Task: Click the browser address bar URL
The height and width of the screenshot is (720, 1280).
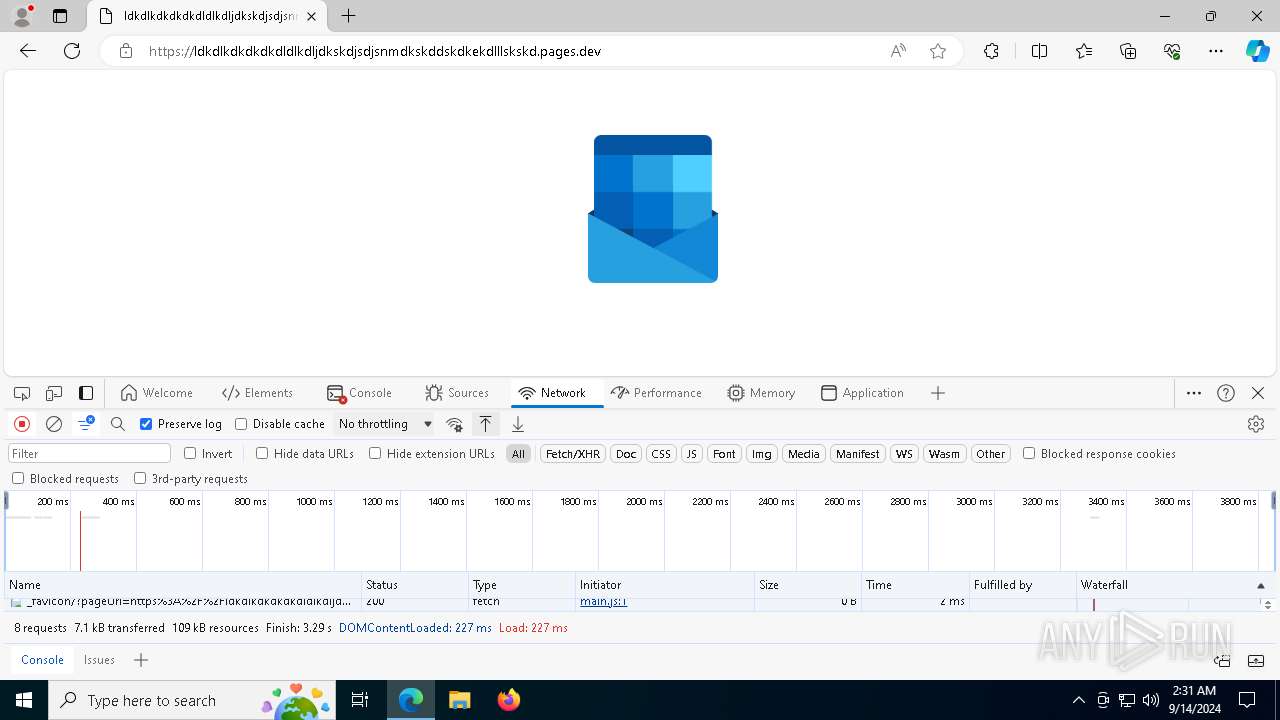Action: pos(375,51)
